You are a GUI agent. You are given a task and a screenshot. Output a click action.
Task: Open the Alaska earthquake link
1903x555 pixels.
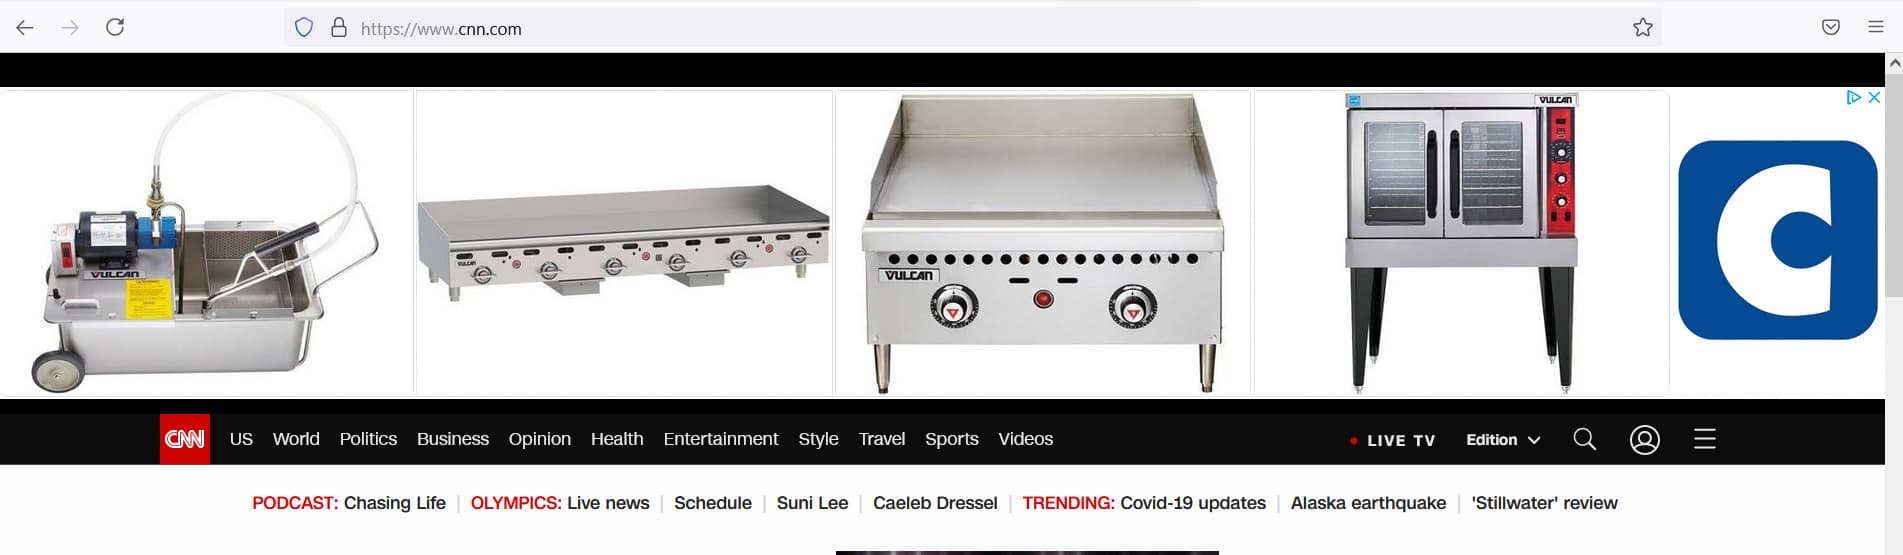click(1368, 503)
